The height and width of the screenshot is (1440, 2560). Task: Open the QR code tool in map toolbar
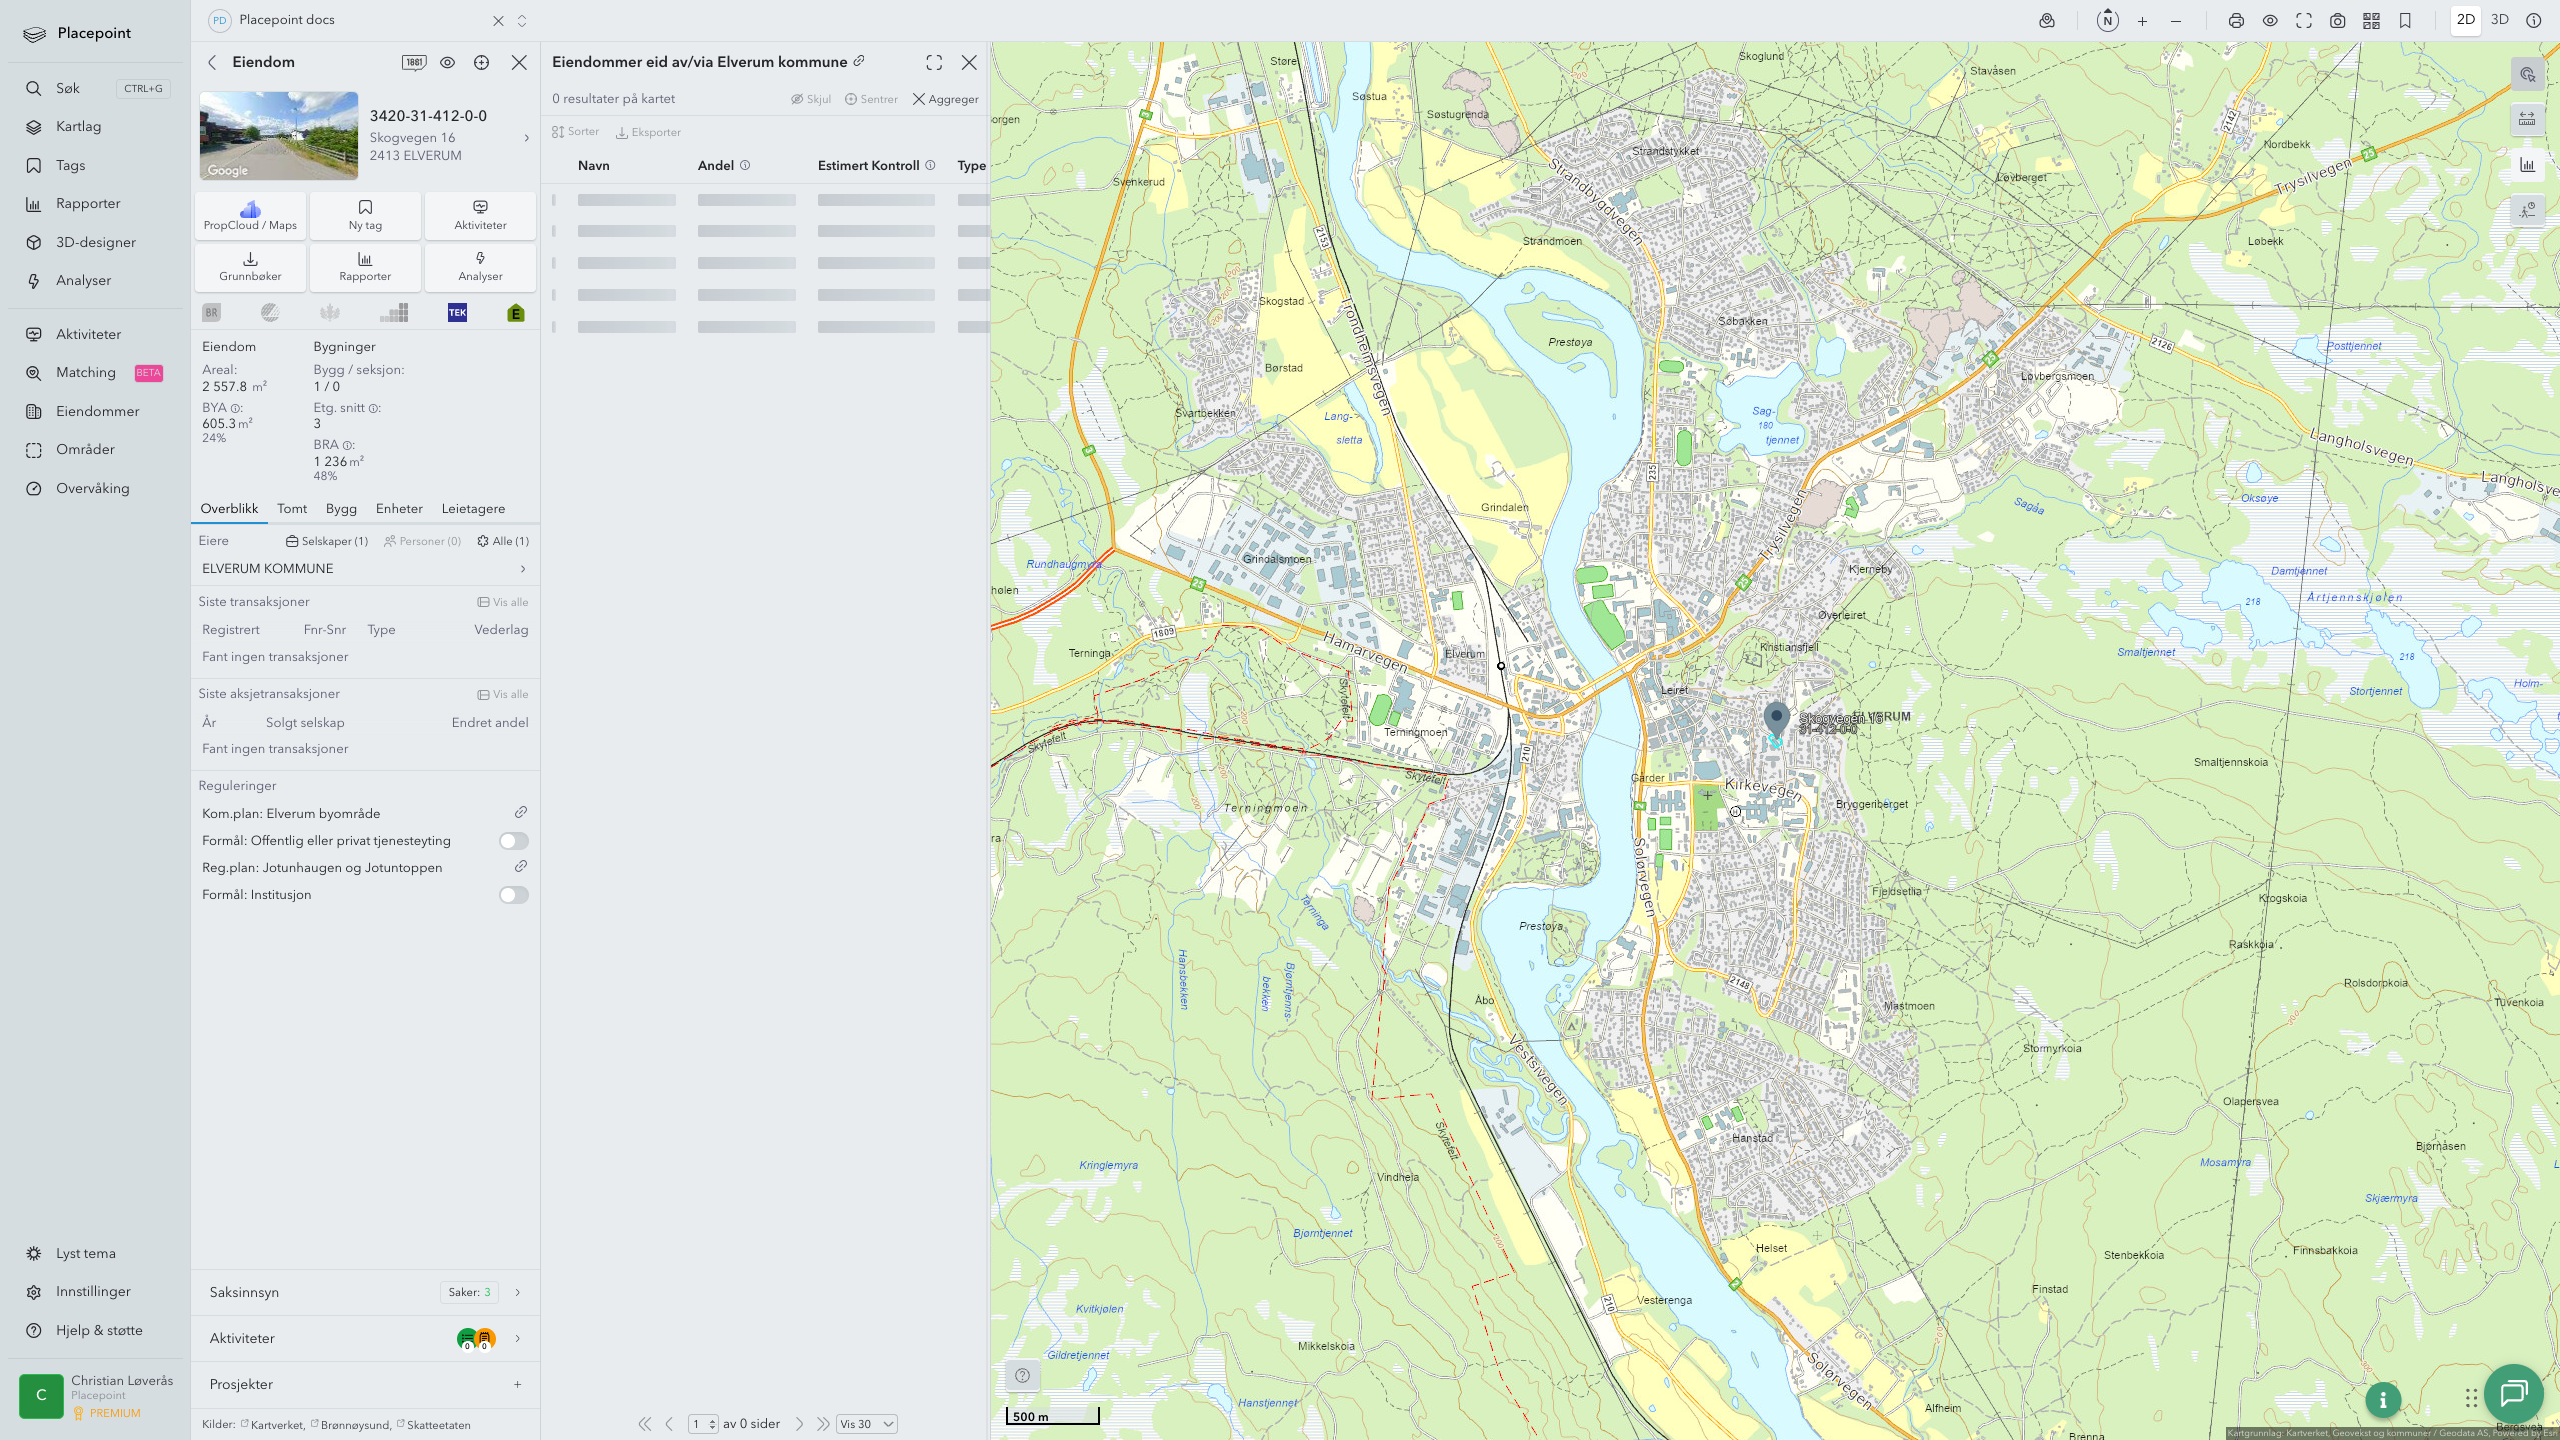(x=2371, y=21)
